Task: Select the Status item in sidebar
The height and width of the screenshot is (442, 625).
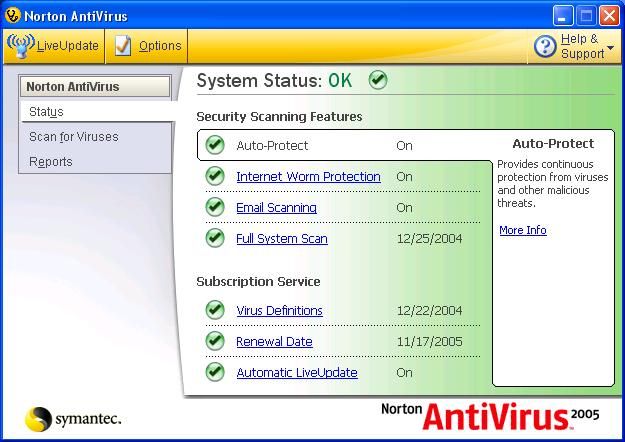Action: click(x=98, y=112)
